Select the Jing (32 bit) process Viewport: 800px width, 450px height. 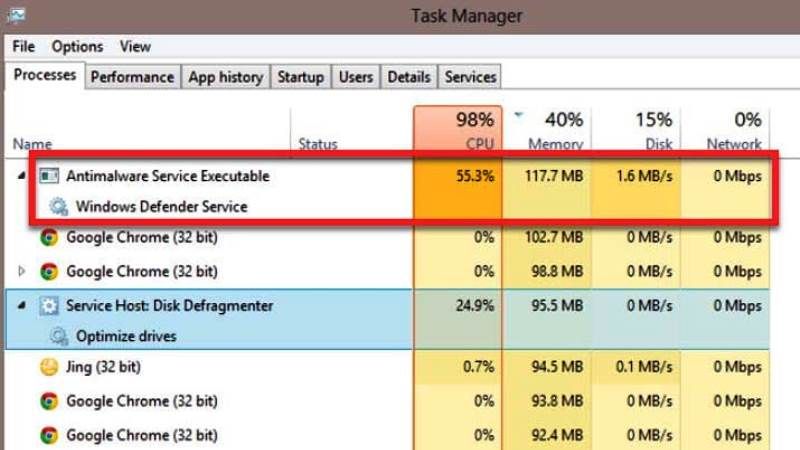click(x=388, y=367)
